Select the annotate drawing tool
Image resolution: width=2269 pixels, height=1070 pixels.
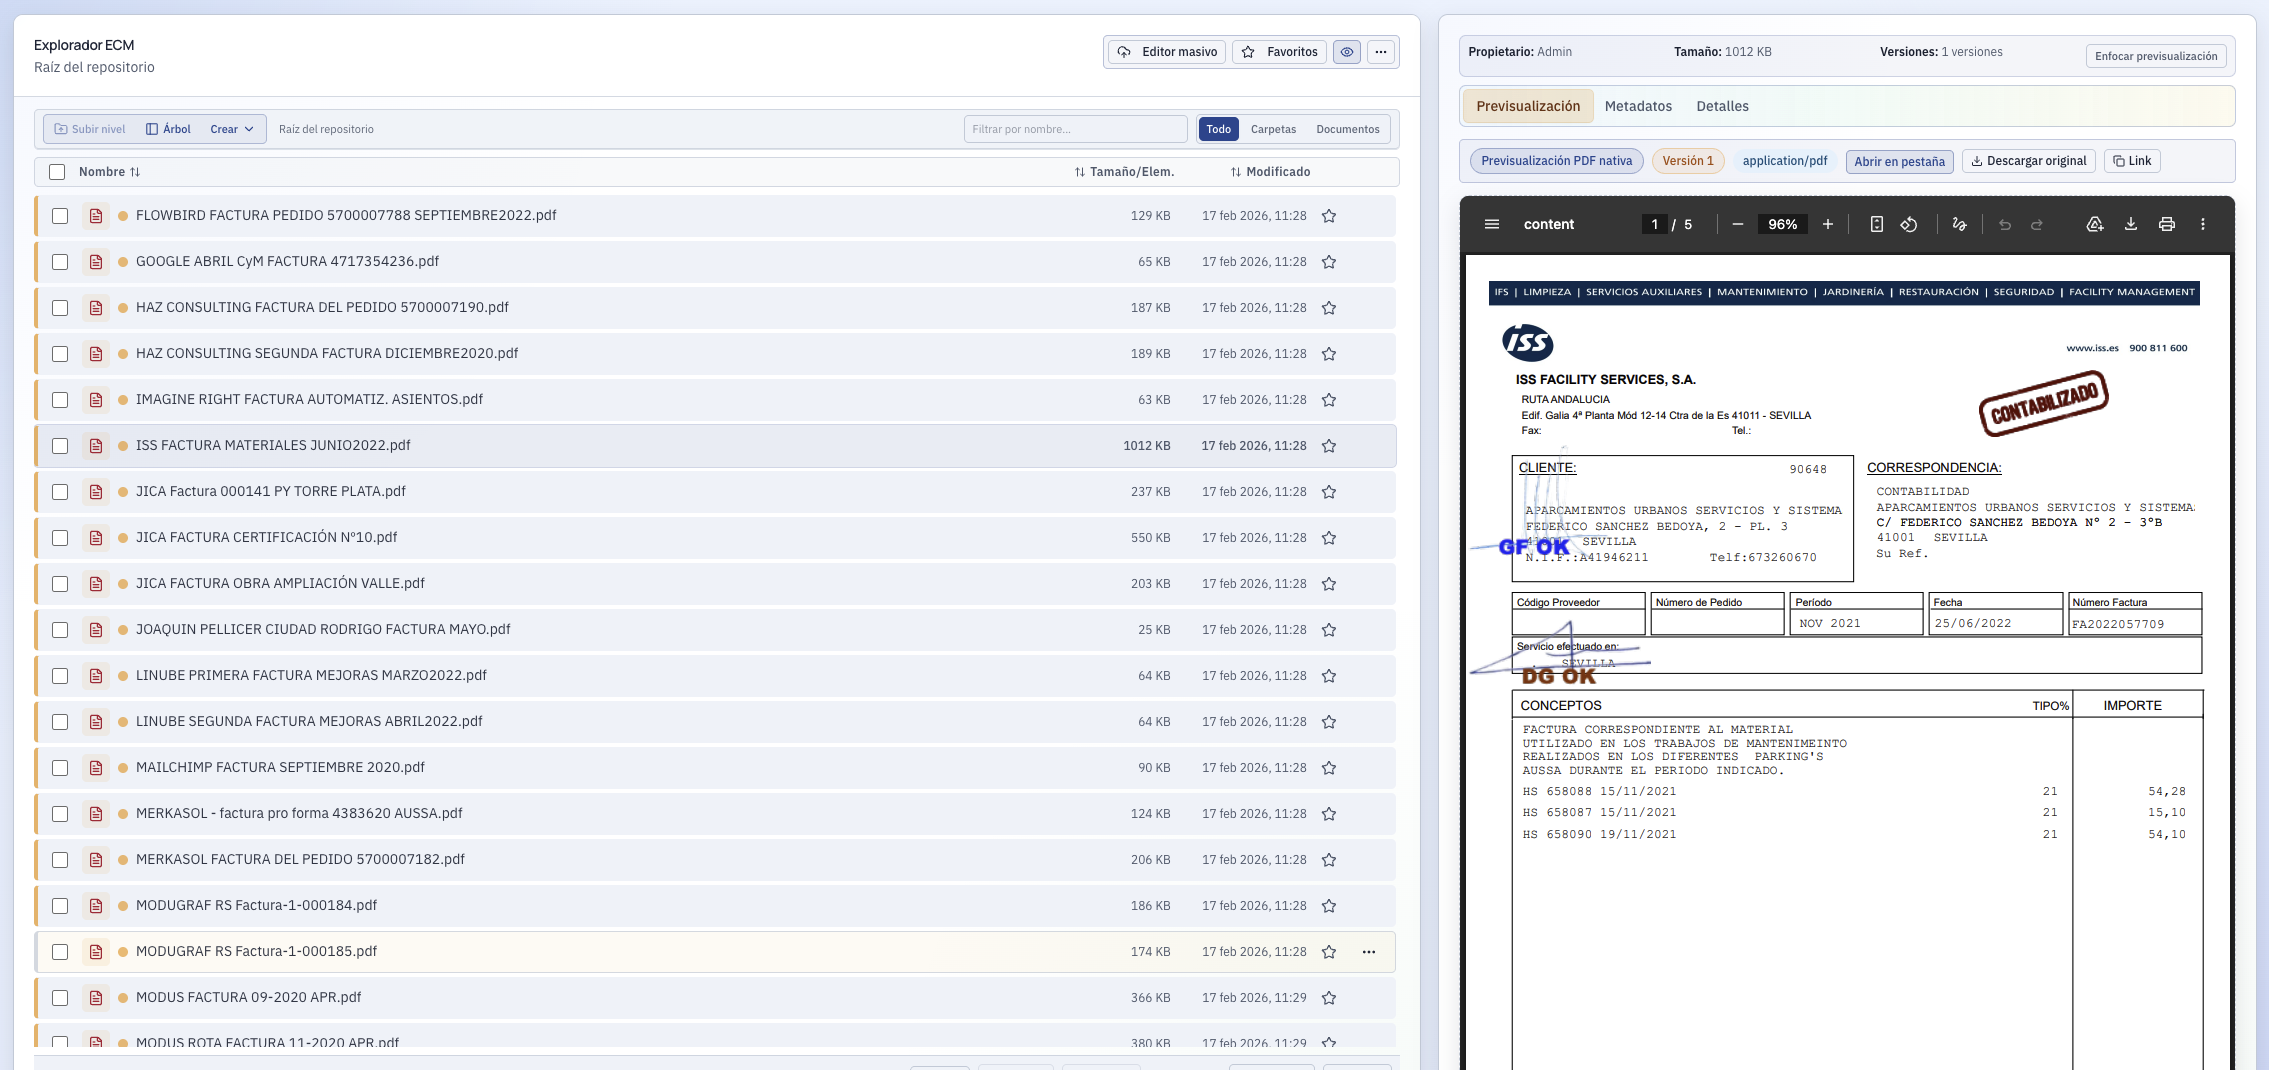[x=1959, y=224]
